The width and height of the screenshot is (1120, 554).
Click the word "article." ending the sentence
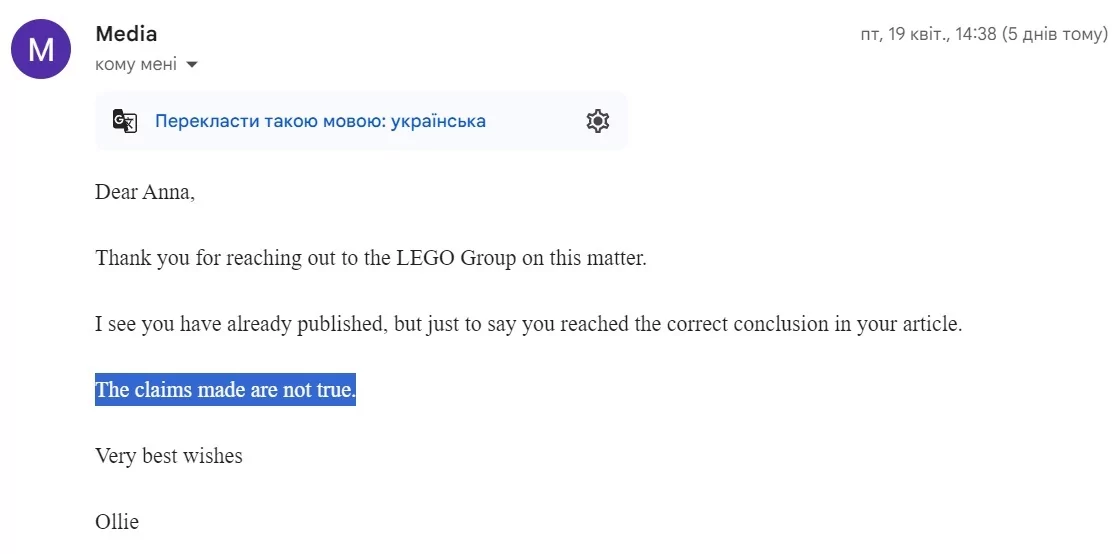click(929, 324)
